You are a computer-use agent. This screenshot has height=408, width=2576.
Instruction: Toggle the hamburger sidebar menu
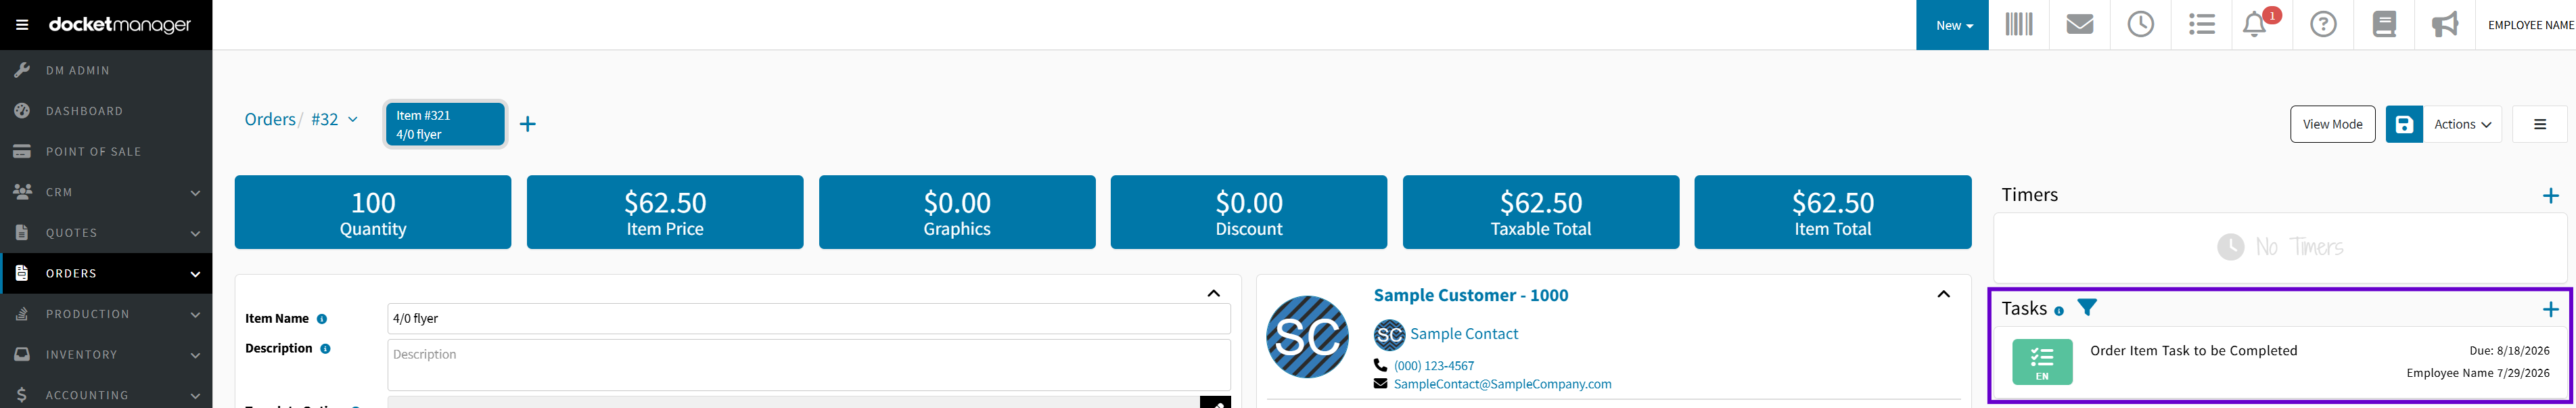(x=22, y=25)
